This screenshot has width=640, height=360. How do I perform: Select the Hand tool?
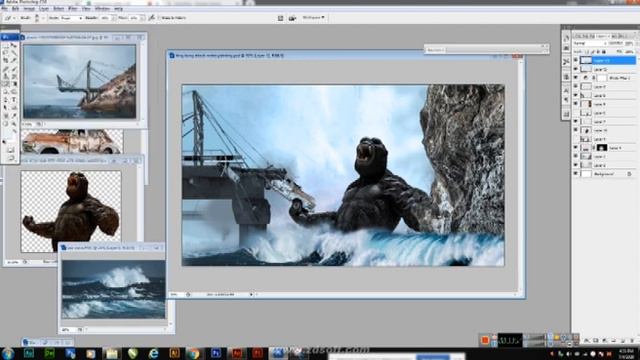tap(5, 124)
